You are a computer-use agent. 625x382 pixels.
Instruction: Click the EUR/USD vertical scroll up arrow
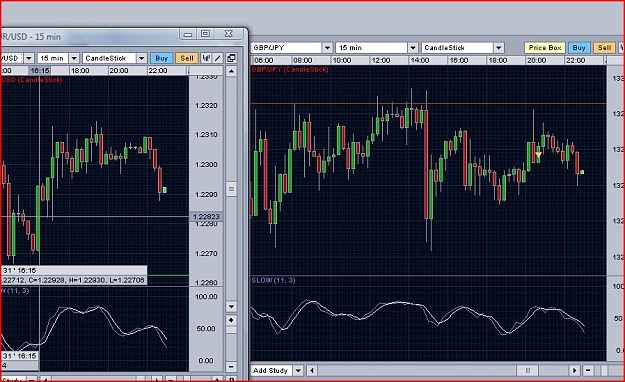(x=231, y=72)
